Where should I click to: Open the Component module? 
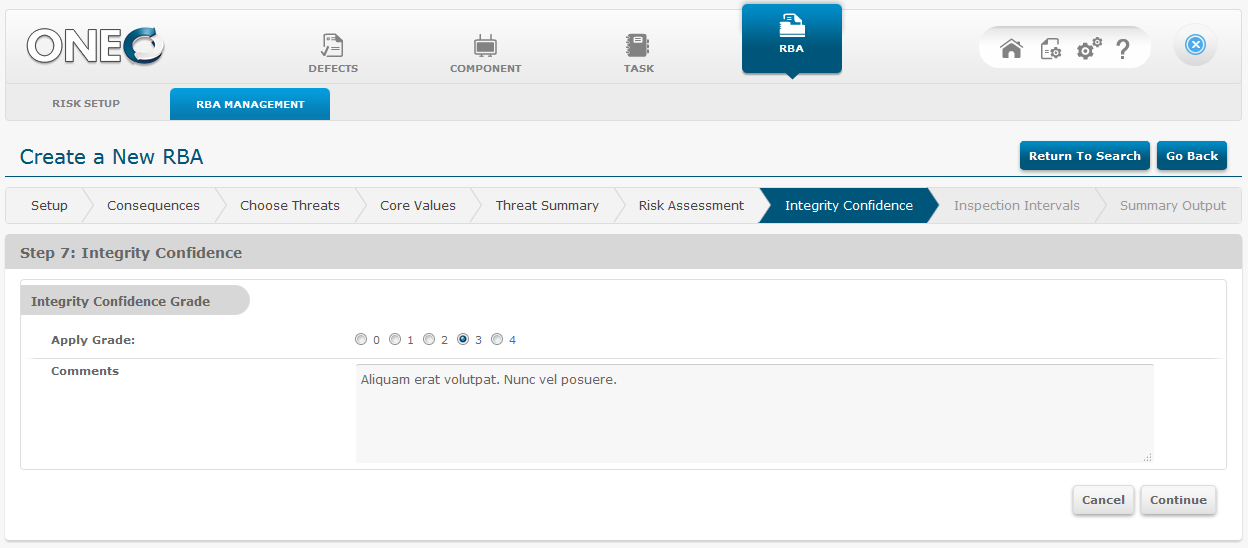pyautogui.click(x=485, y=53)
